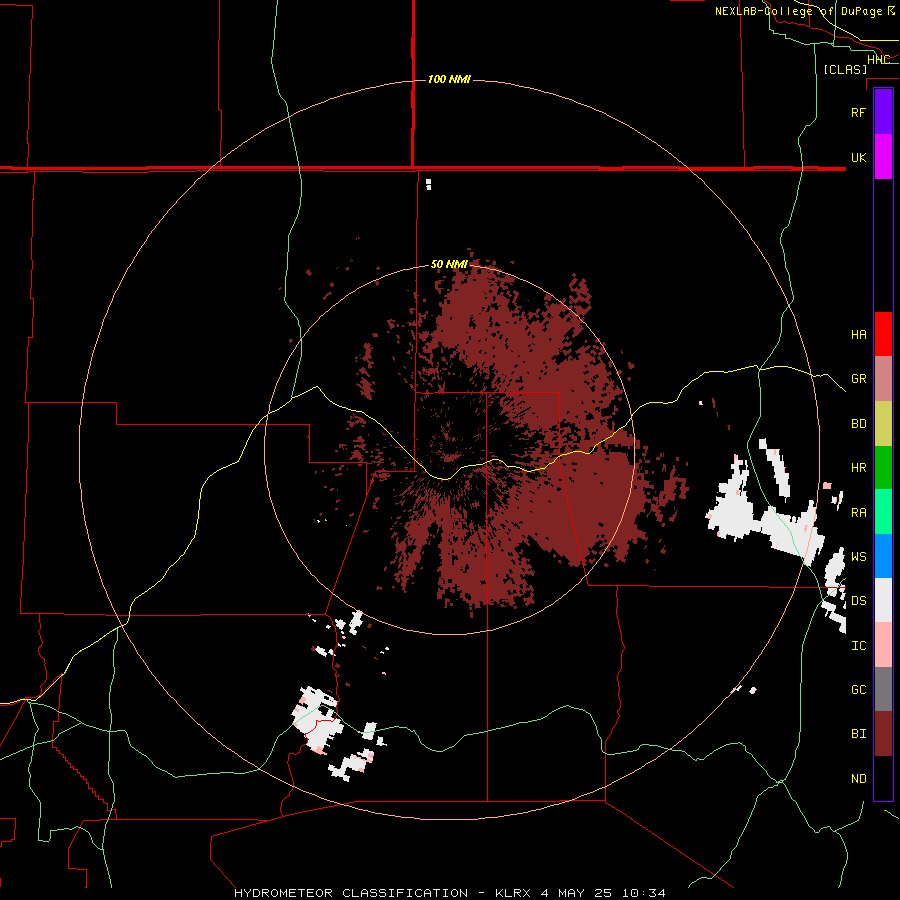
Task: Click the 50 NMI range ring label
Action: coord(449,265)
